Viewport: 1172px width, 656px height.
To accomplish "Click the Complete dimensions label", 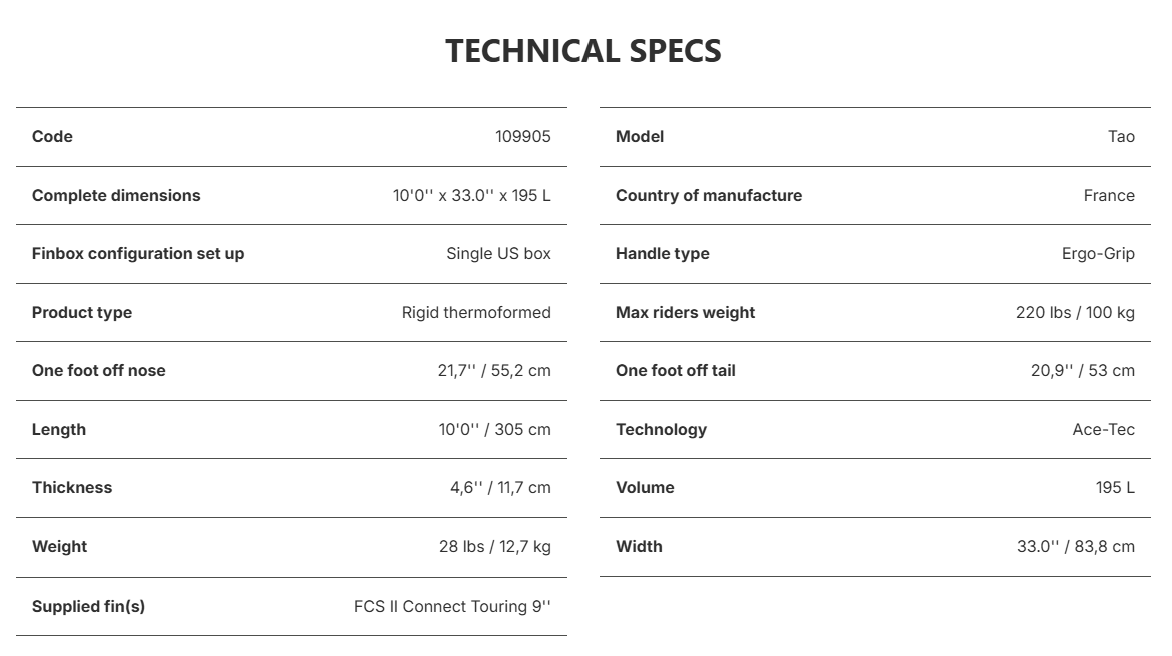I will 116,196.
